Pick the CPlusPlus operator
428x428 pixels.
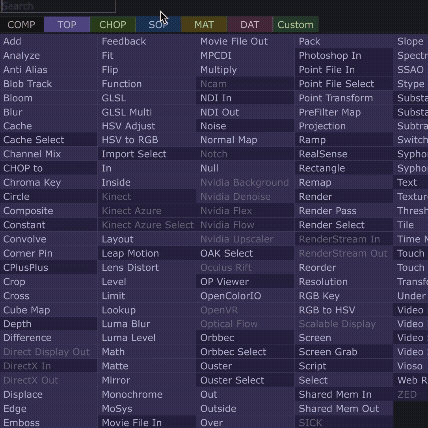tap(49, 268)
